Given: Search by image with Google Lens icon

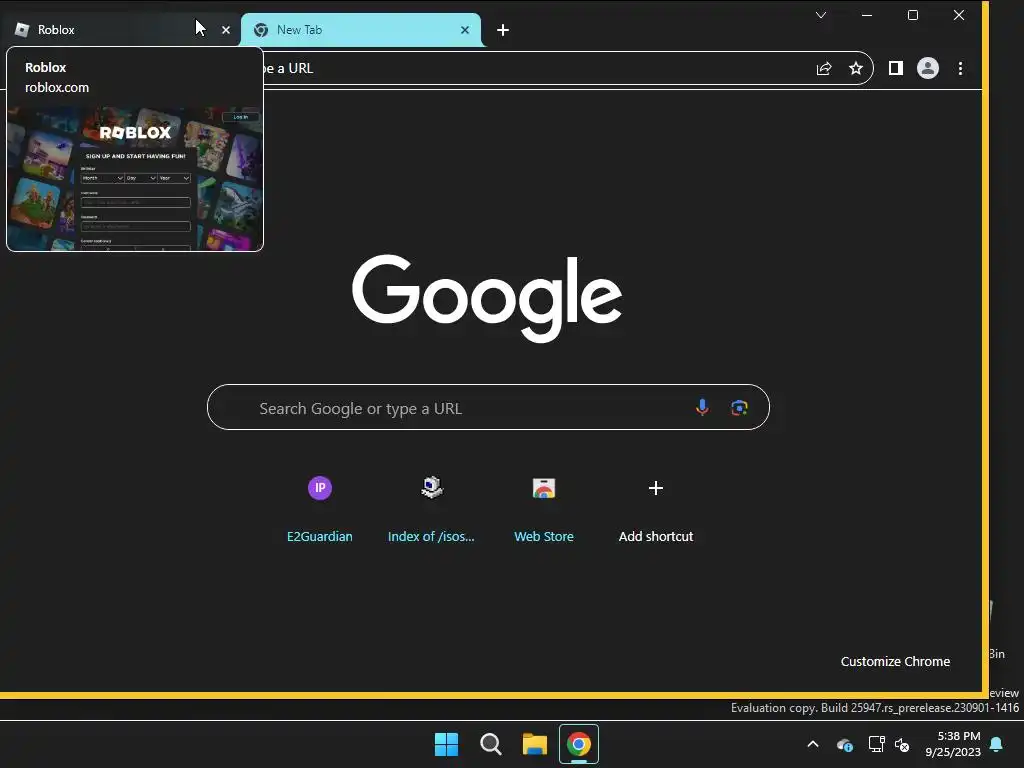Looking at the screenshot, I should coord(739,408).
